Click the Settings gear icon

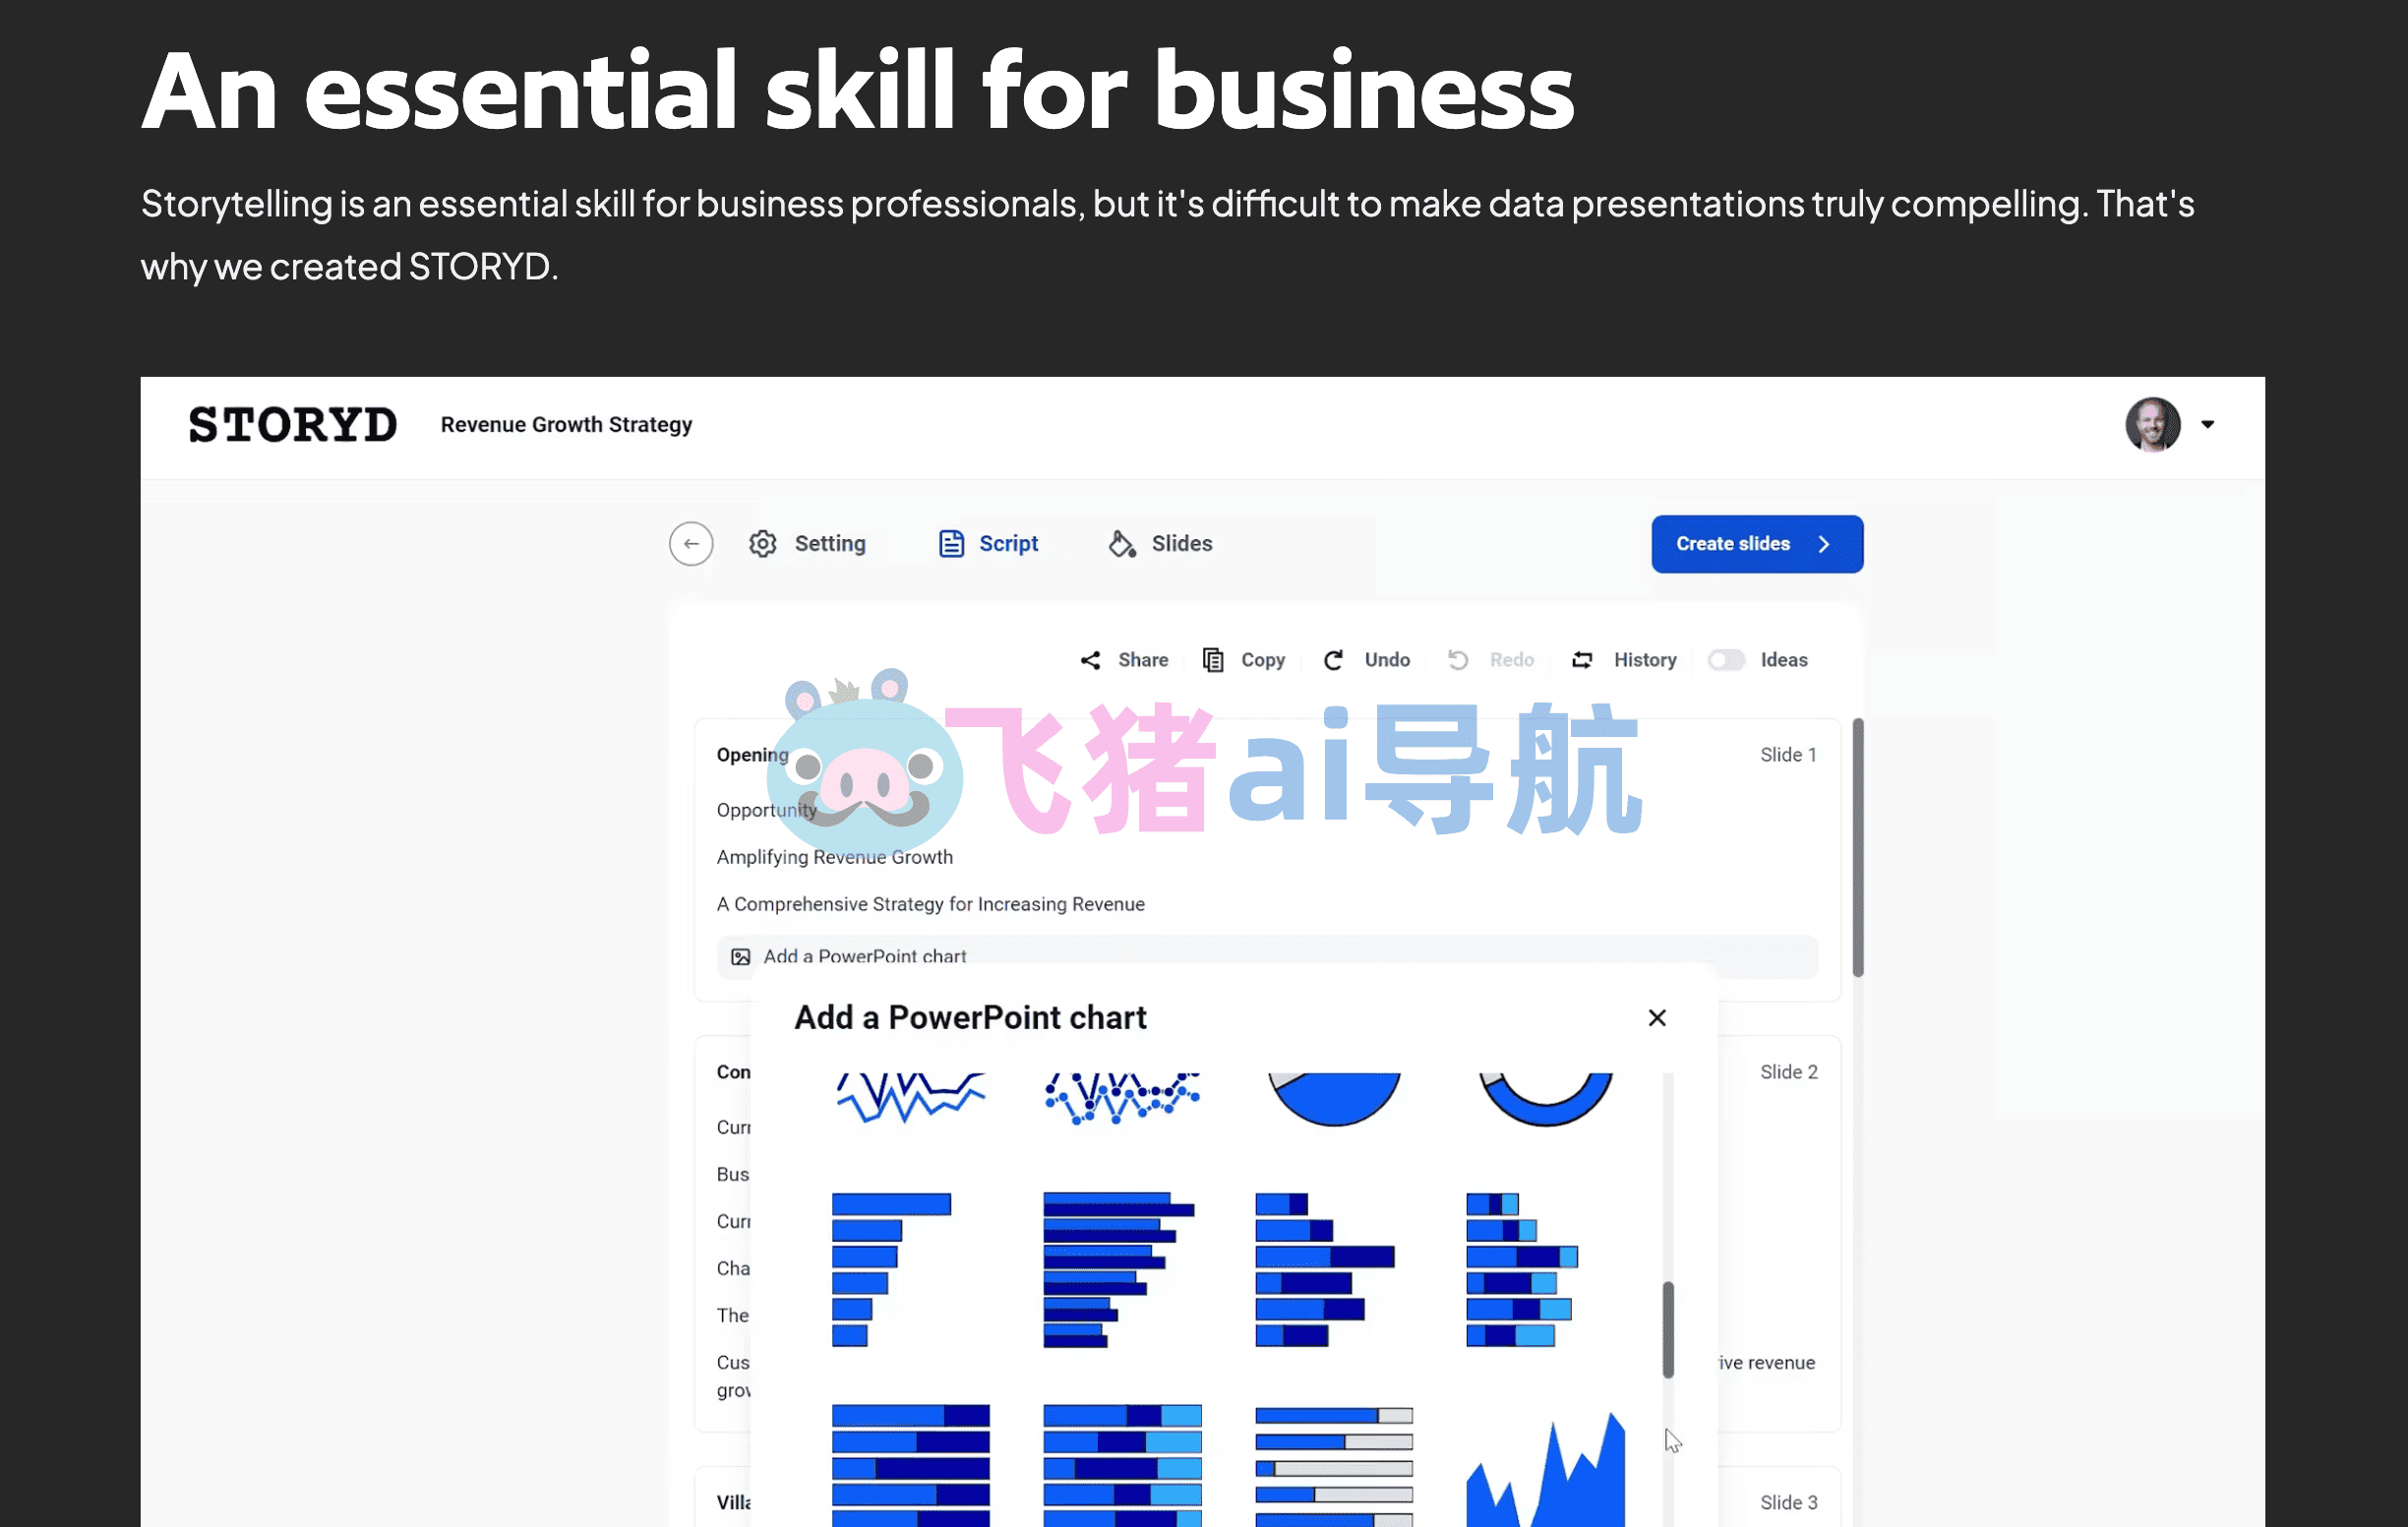pyautogui.click(x=763, y=542)
